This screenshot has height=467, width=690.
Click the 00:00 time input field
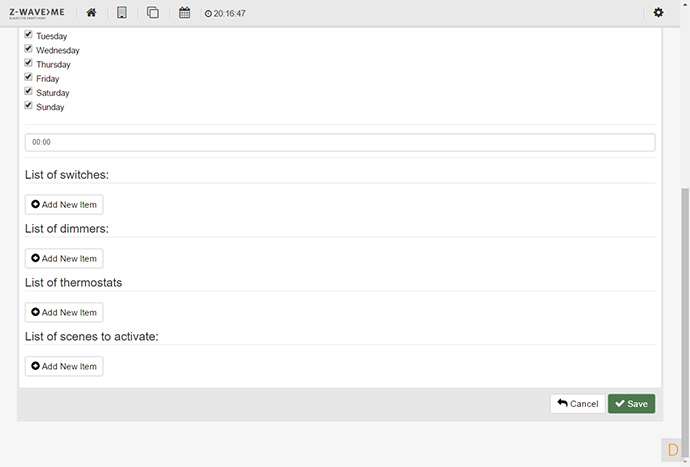[x=340, y=142]
